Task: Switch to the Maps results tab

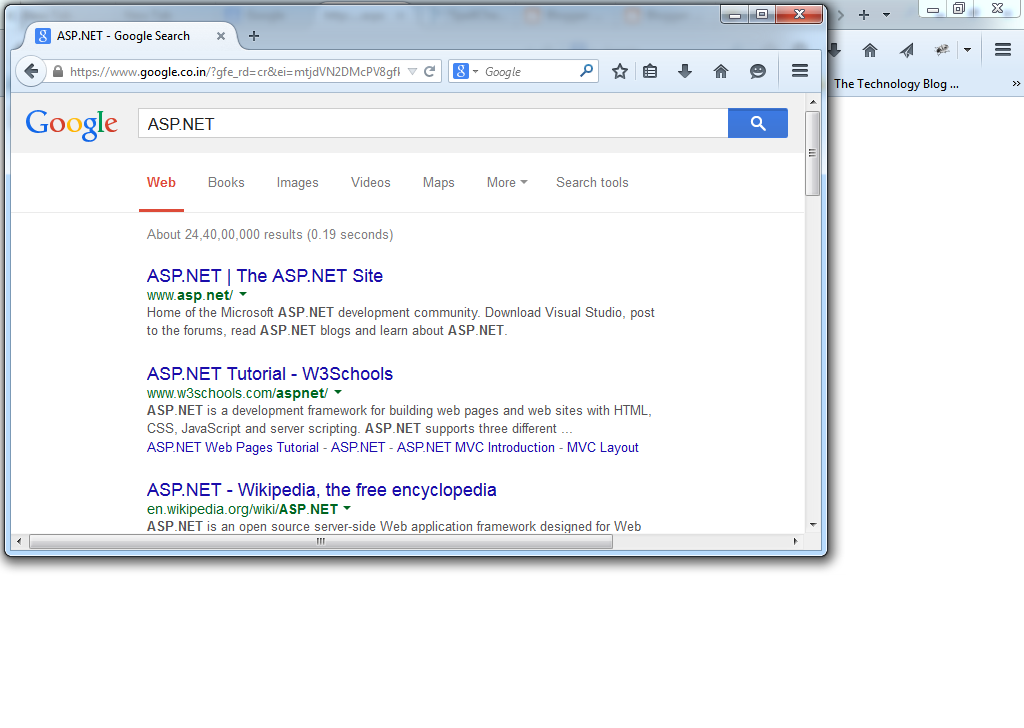Action: (438, 183)
